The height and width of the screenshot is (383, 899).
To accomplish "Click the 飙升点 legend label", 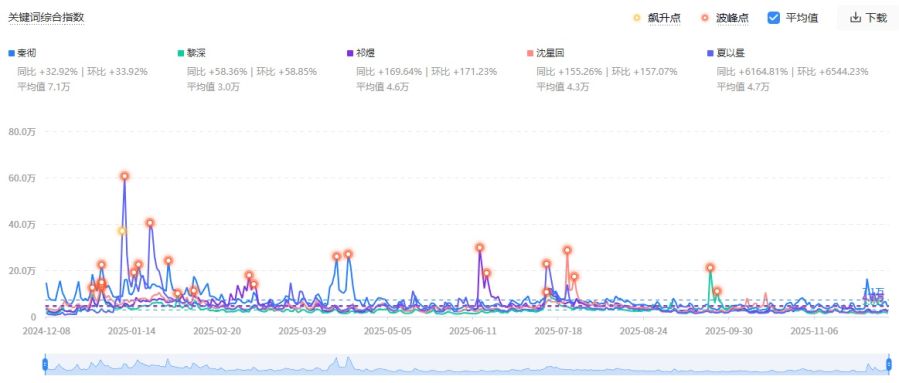I will pos(664,18).
